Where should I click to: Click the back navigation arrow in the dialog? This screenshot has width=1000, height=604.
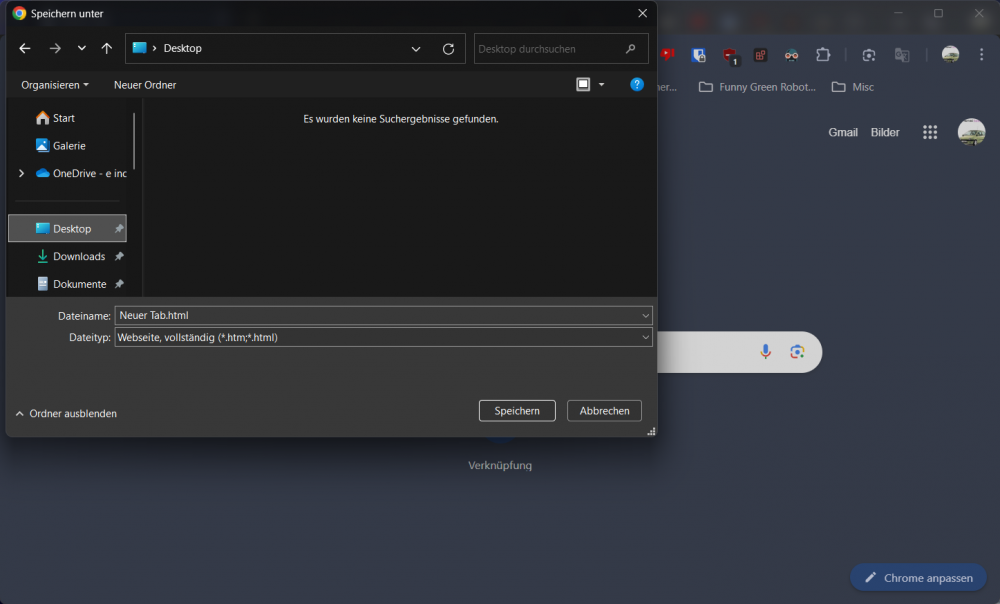point(24,48)
